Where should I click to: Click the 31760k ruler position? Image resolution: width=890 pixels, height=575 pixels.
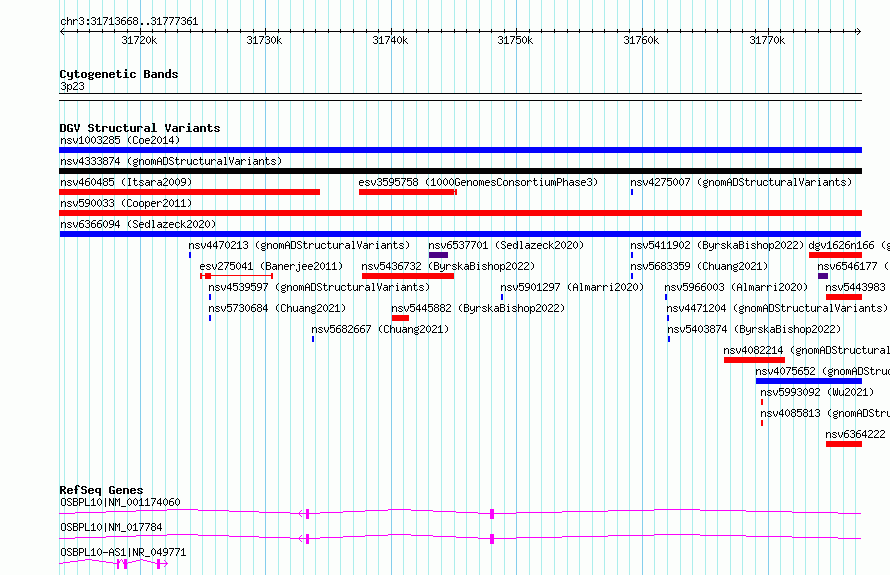(x=641, y=40)
